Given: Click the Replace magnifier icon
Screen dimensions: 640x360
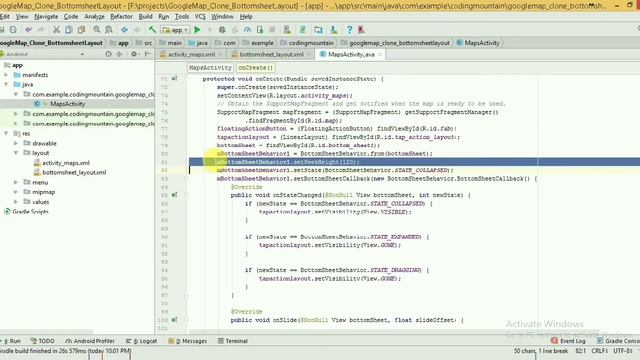Looking at the screenshot, I should coord(109,30).
